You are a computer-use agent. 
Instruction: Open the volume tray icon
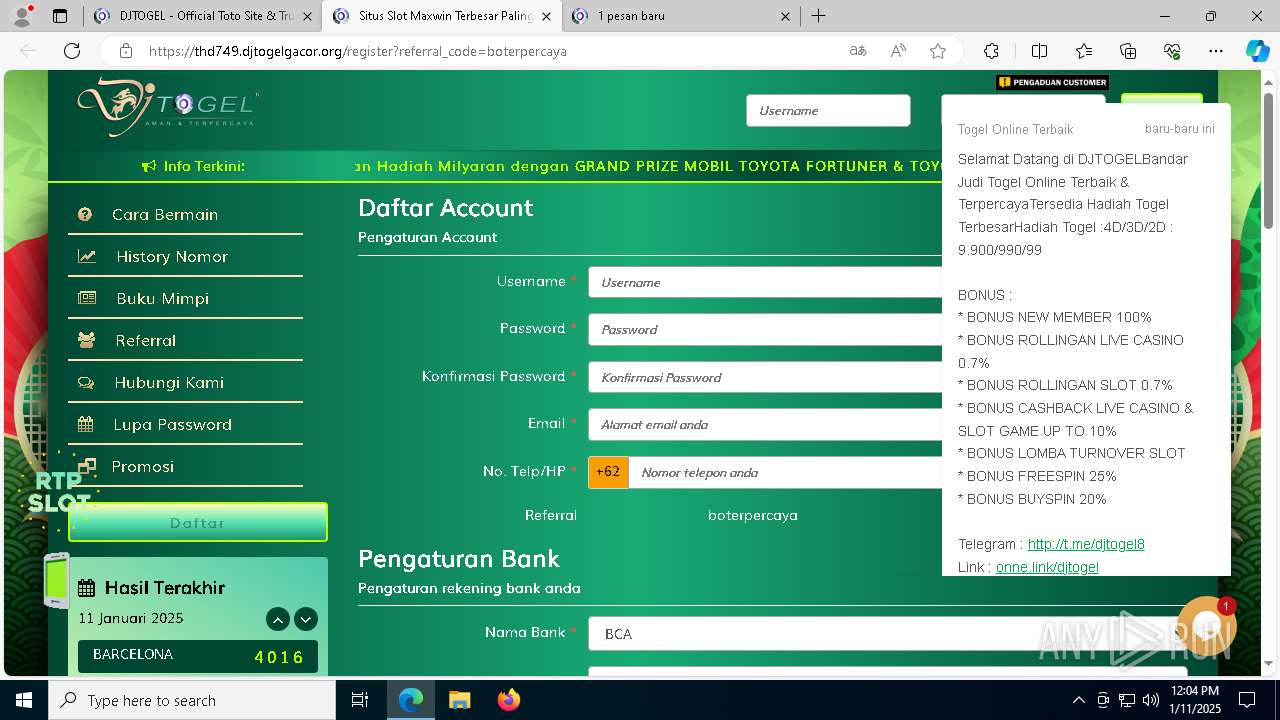pyautogui.click(x=1151, y=700)
